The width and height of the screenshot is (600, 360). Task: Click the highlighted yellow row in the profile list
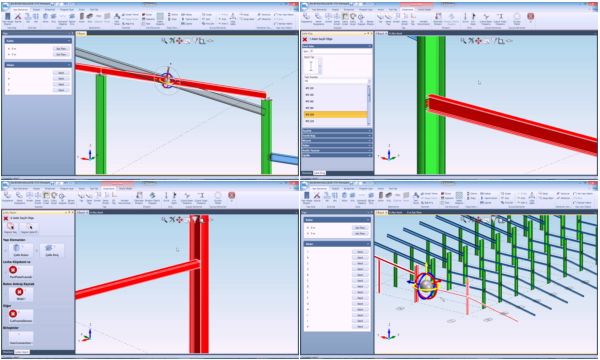tap(336, 114)
